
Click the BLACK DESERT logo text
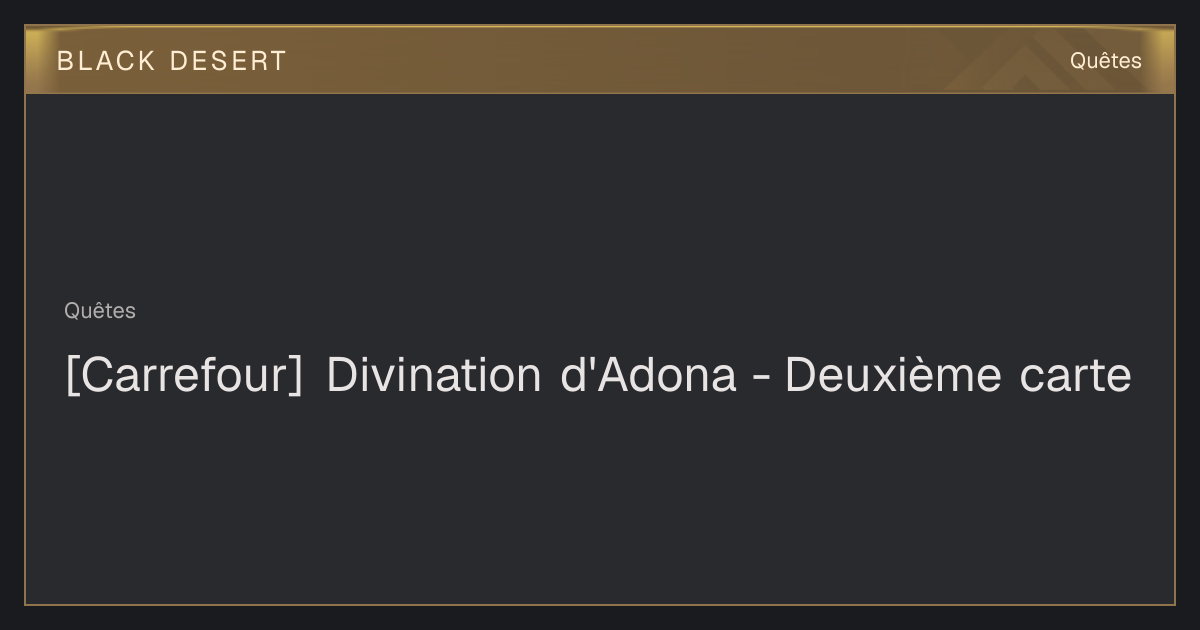(172, 61)
